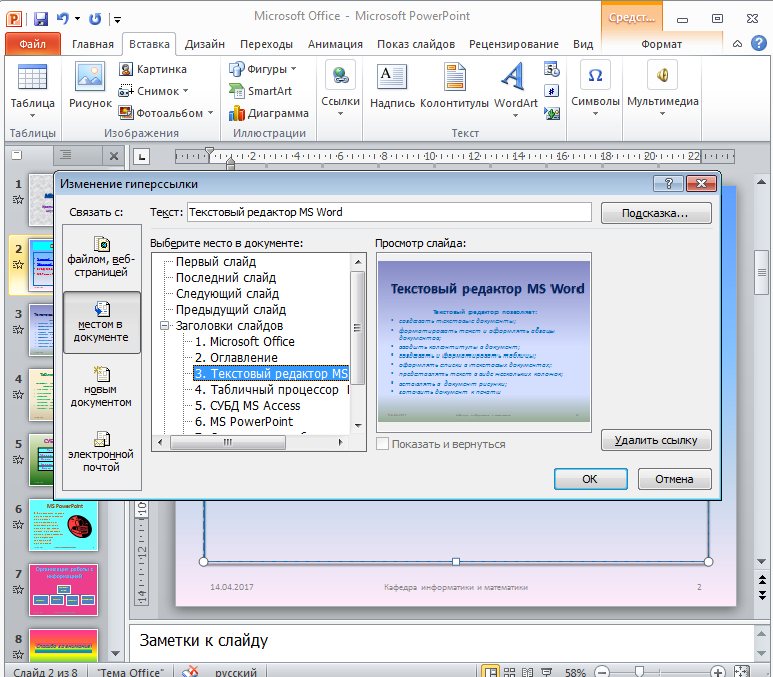Viewport: 773px width, 677px height.
Task: Click the 'Подсказка...' button
Action: [656, 213]
